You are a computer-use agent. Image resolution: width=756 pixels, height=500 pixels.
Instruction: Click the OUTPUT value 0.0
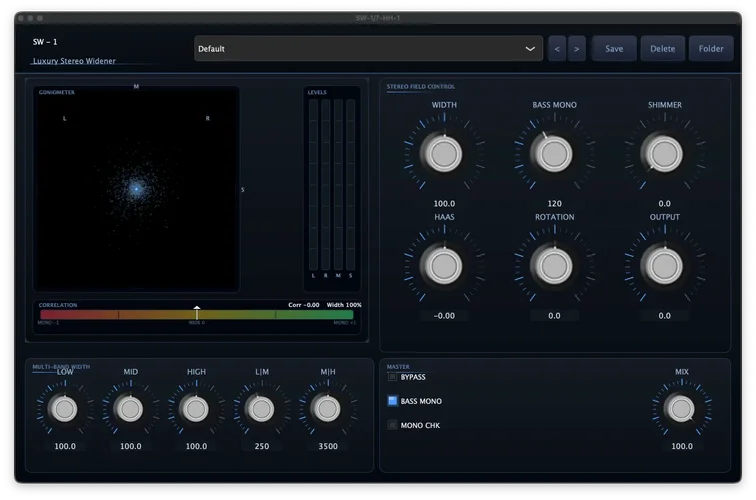pos(664,316)
